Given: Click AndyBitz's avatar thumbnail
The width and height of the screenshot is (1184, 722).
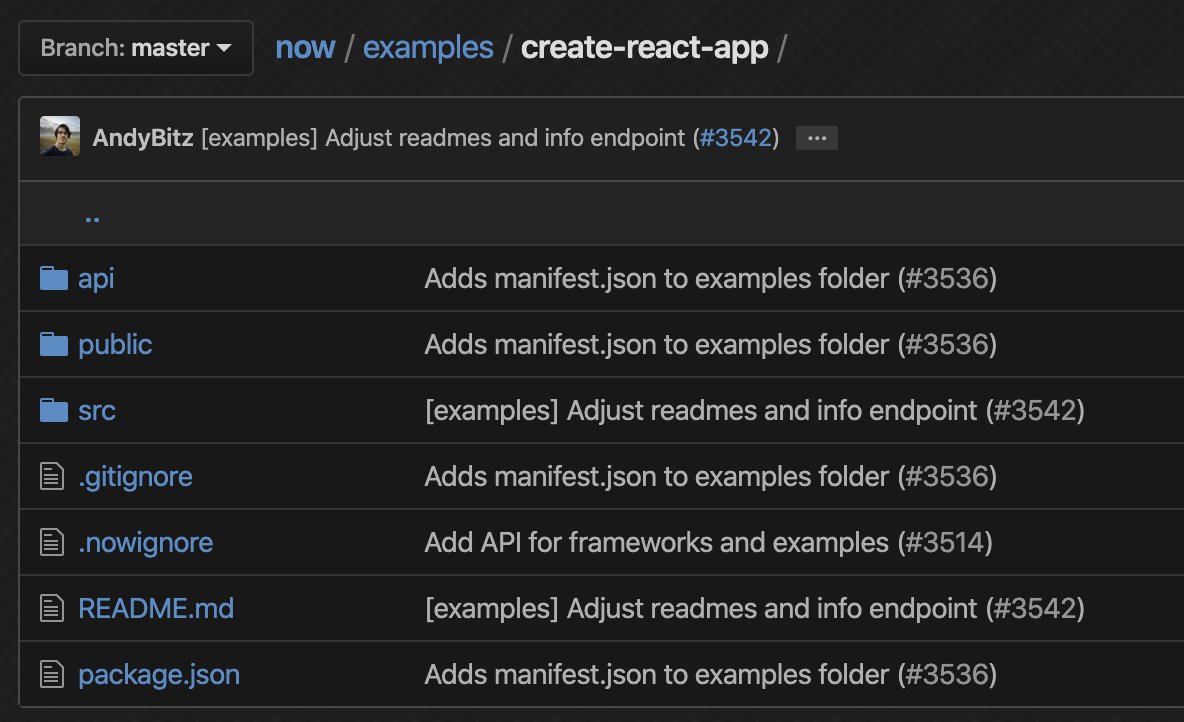Looking at the screenshot, I should click(60, 136).
